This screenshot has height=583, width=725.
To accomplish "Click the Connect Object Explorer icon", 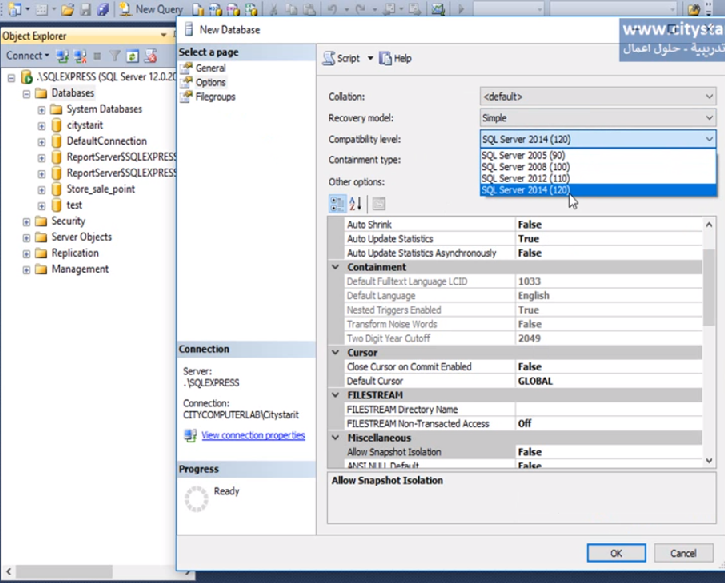I will (62, 56).
